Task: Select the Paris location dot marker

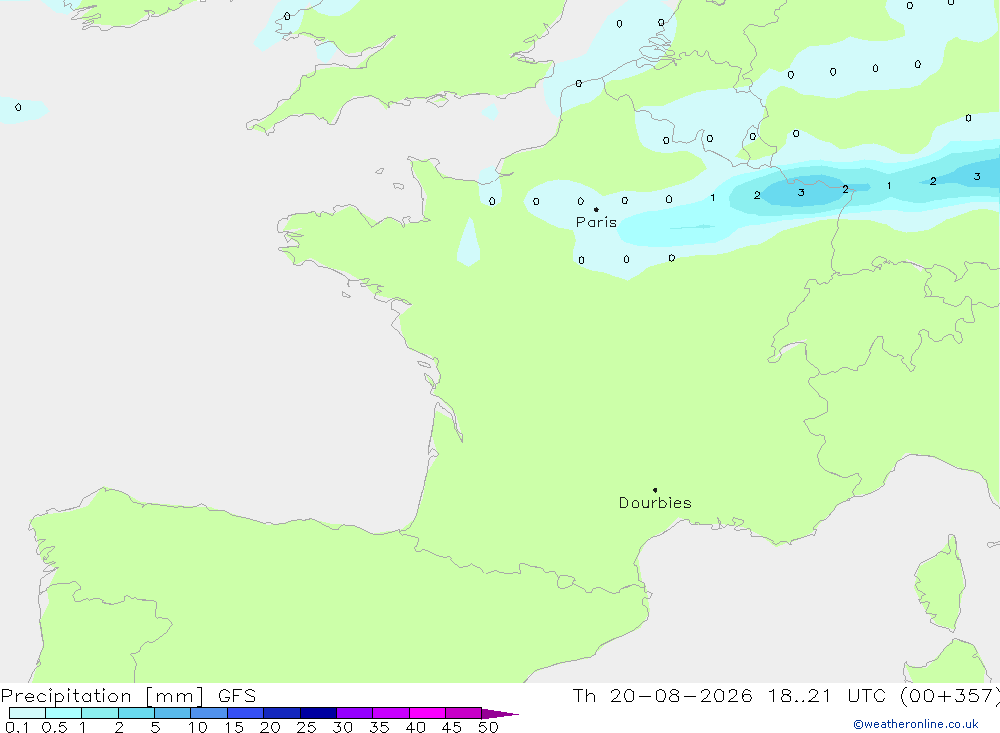Action: tap(596, 209)
